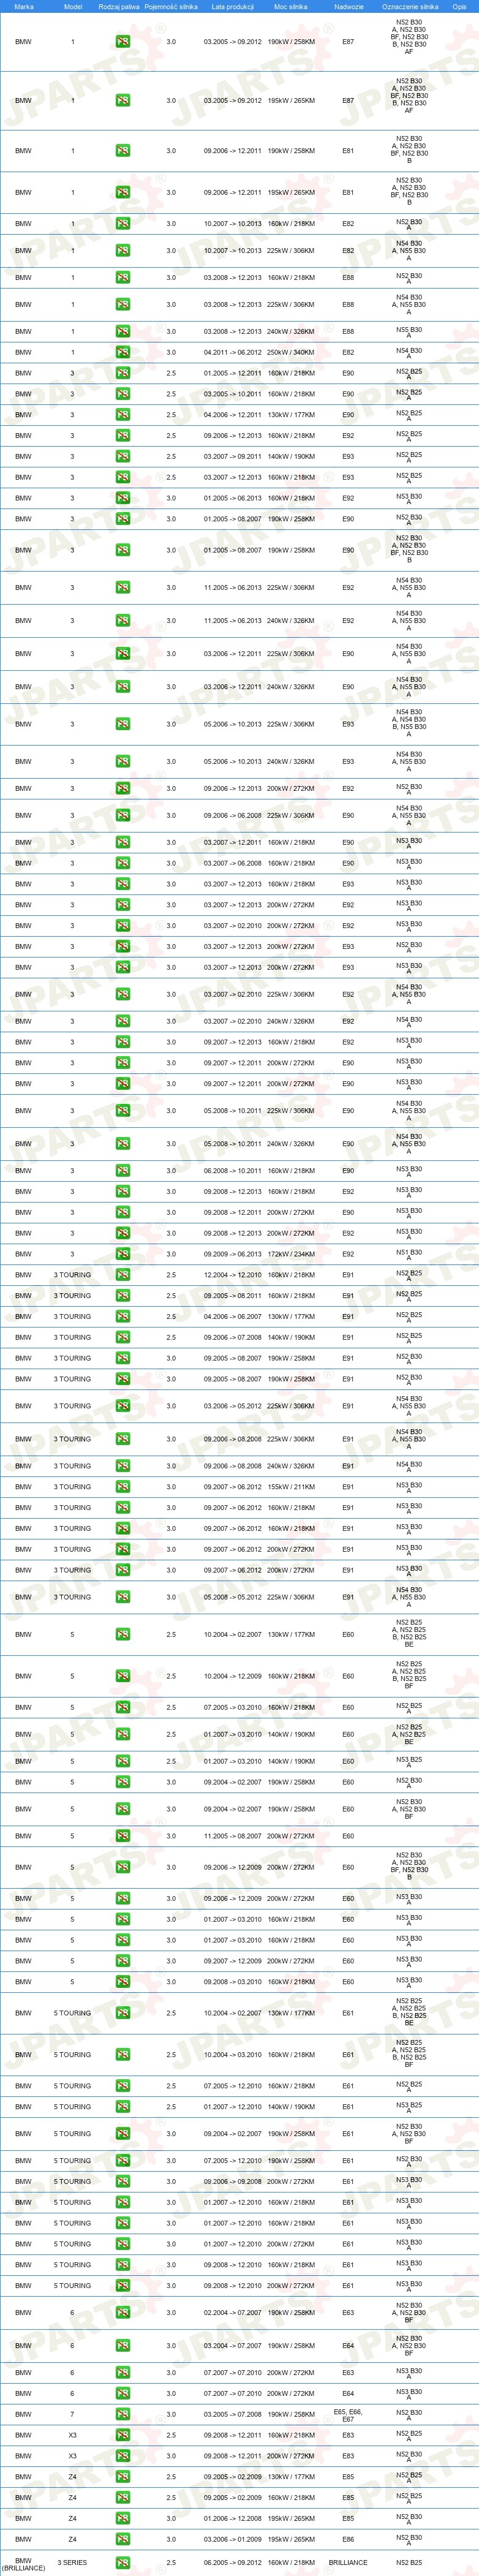Click production years 03.2004 -> 07.2007
Screen dimensions: 479x2576
[232, 2346]
